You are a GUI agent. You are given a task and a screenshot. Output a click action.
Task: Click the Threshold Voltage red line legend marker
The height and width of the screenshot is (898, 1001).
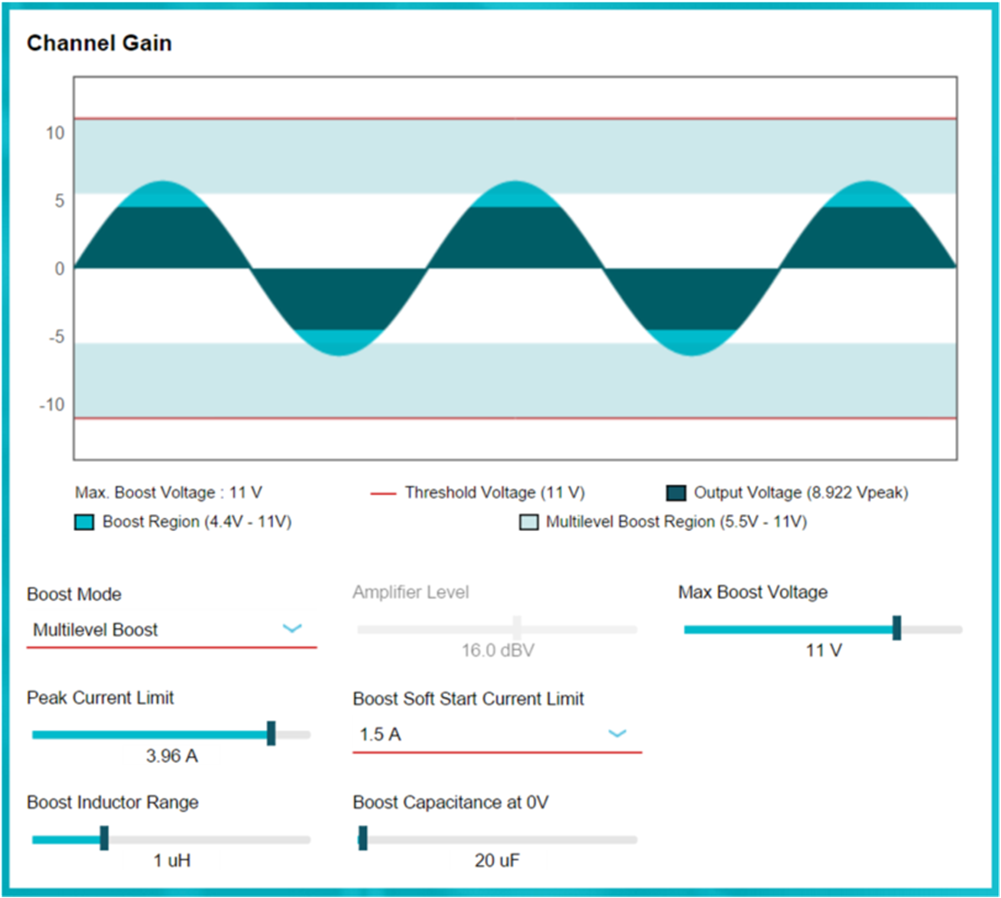click(383, 493)
